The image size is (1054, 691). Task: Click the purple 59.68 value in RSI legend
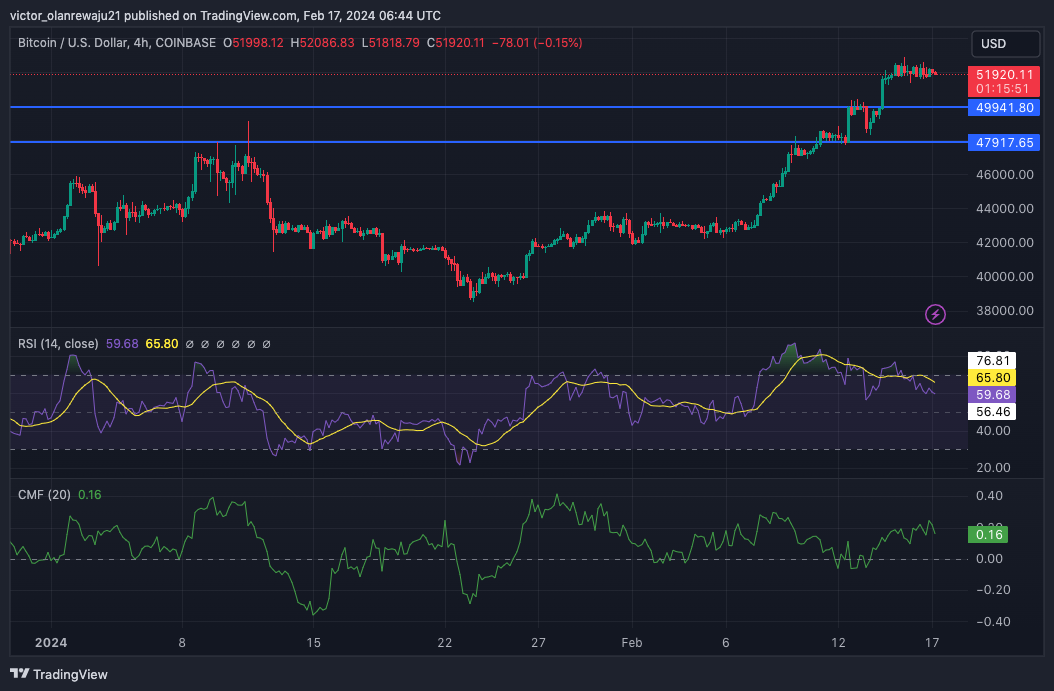point(122,344)
